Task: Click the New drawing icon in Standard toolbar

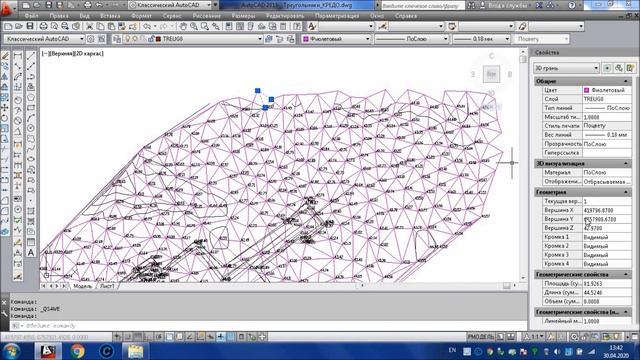Action: (8, 26)
